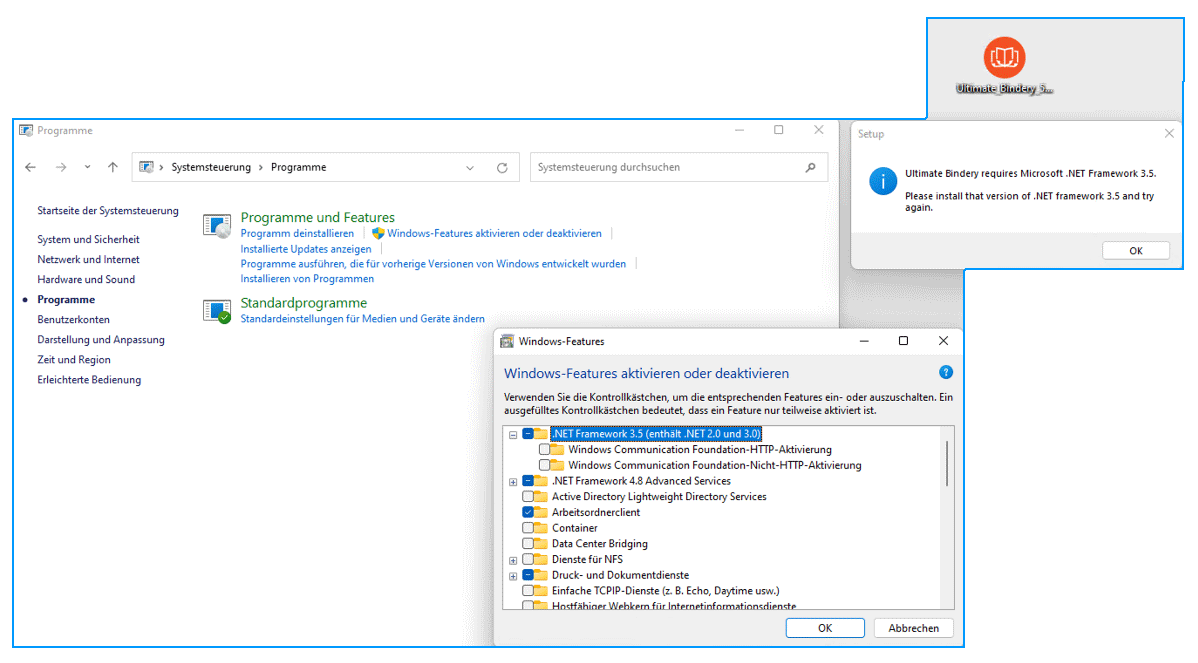Viewport: 1198px width, 663px height.
Task: Select Hardware und Sound in sidebar
Action: (86, 280)
